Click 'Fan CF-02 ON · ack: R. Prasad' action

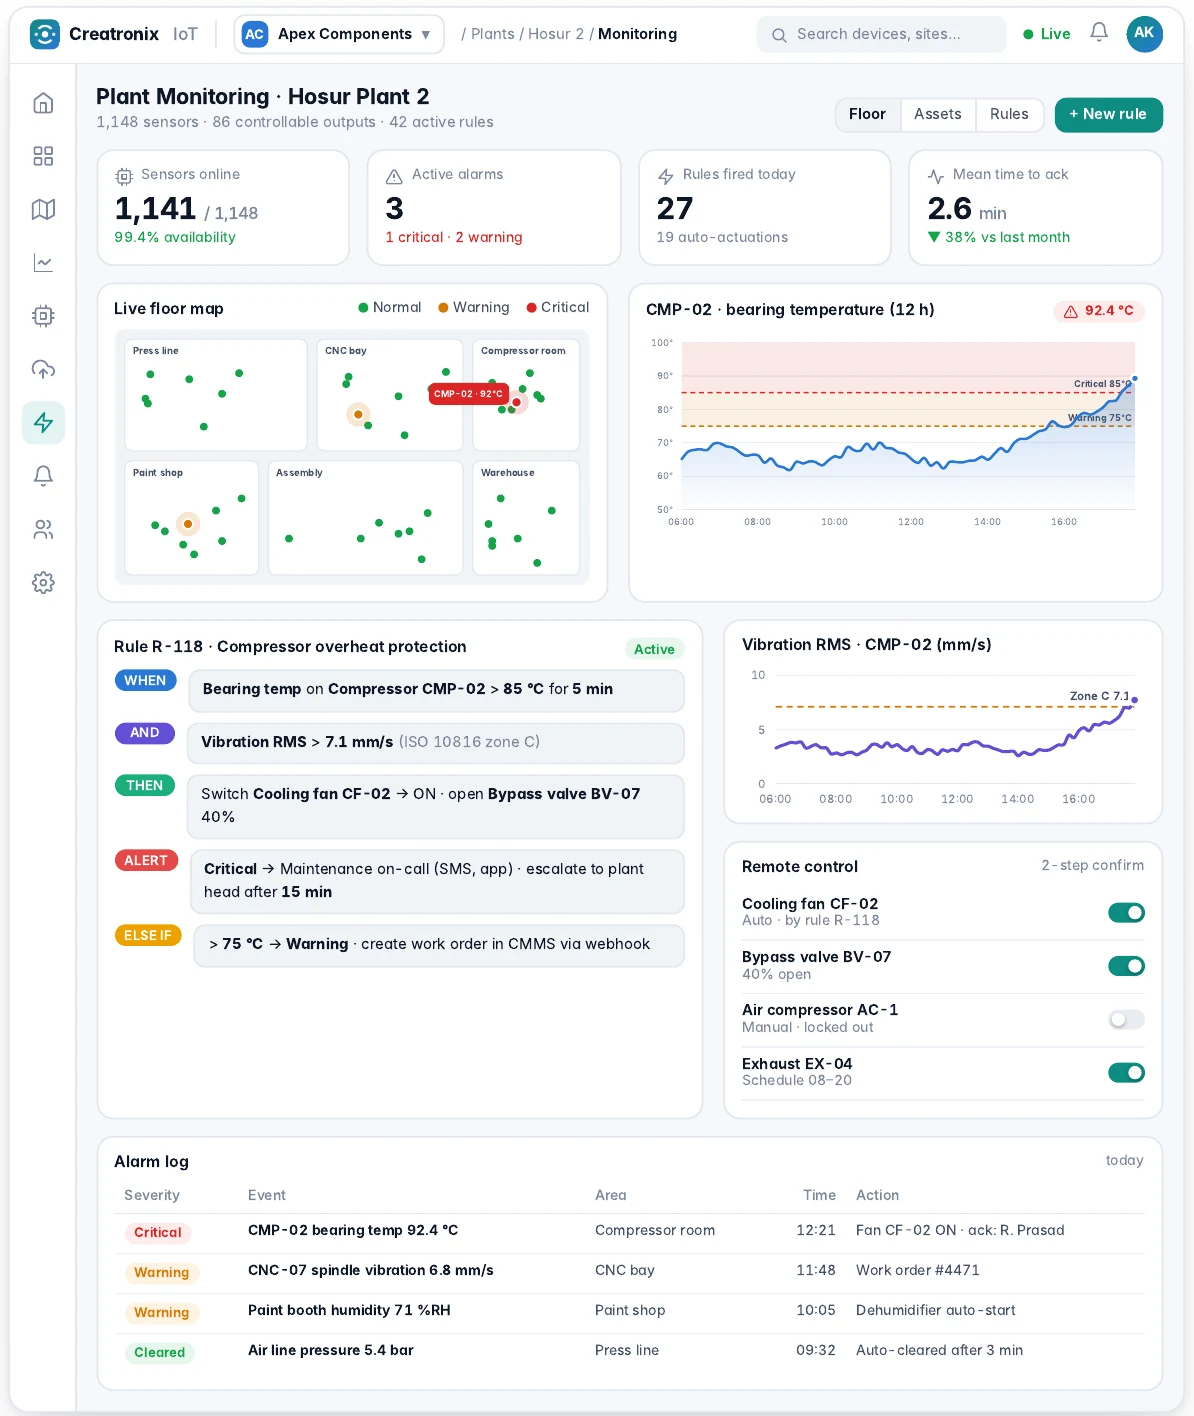pyautogui.click(x=960, y=1230)
